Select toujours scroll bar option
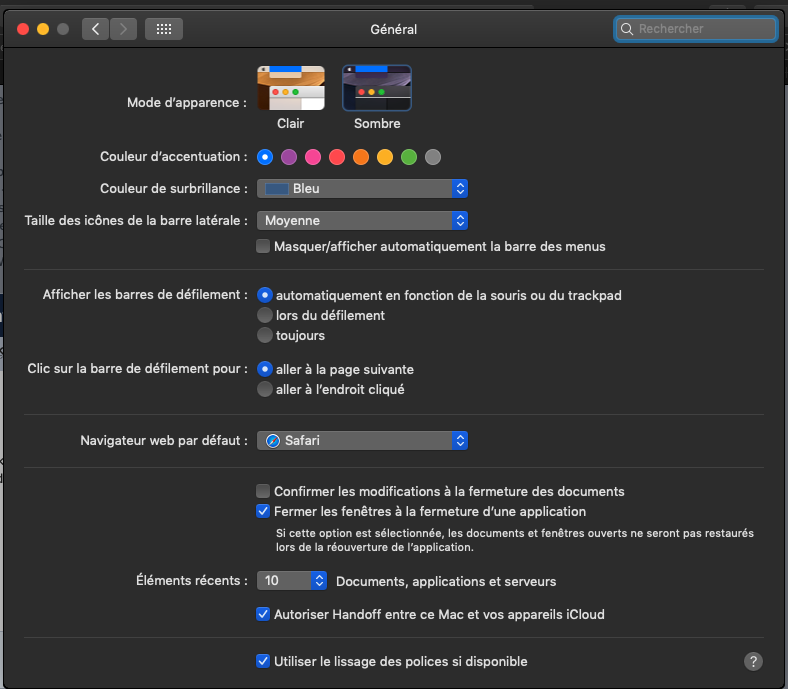788x689 pixels. 265,335
